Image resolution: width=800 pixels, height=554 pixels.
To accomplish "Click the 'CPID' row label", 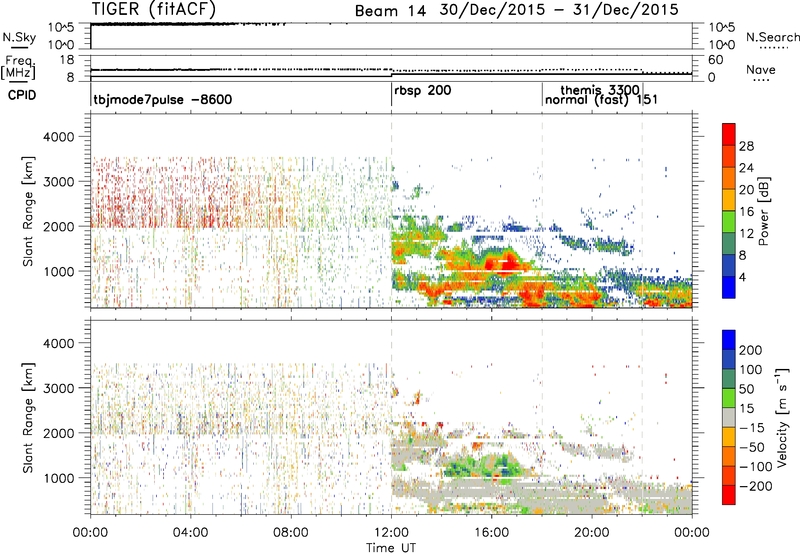I will (x=22, y=95).
